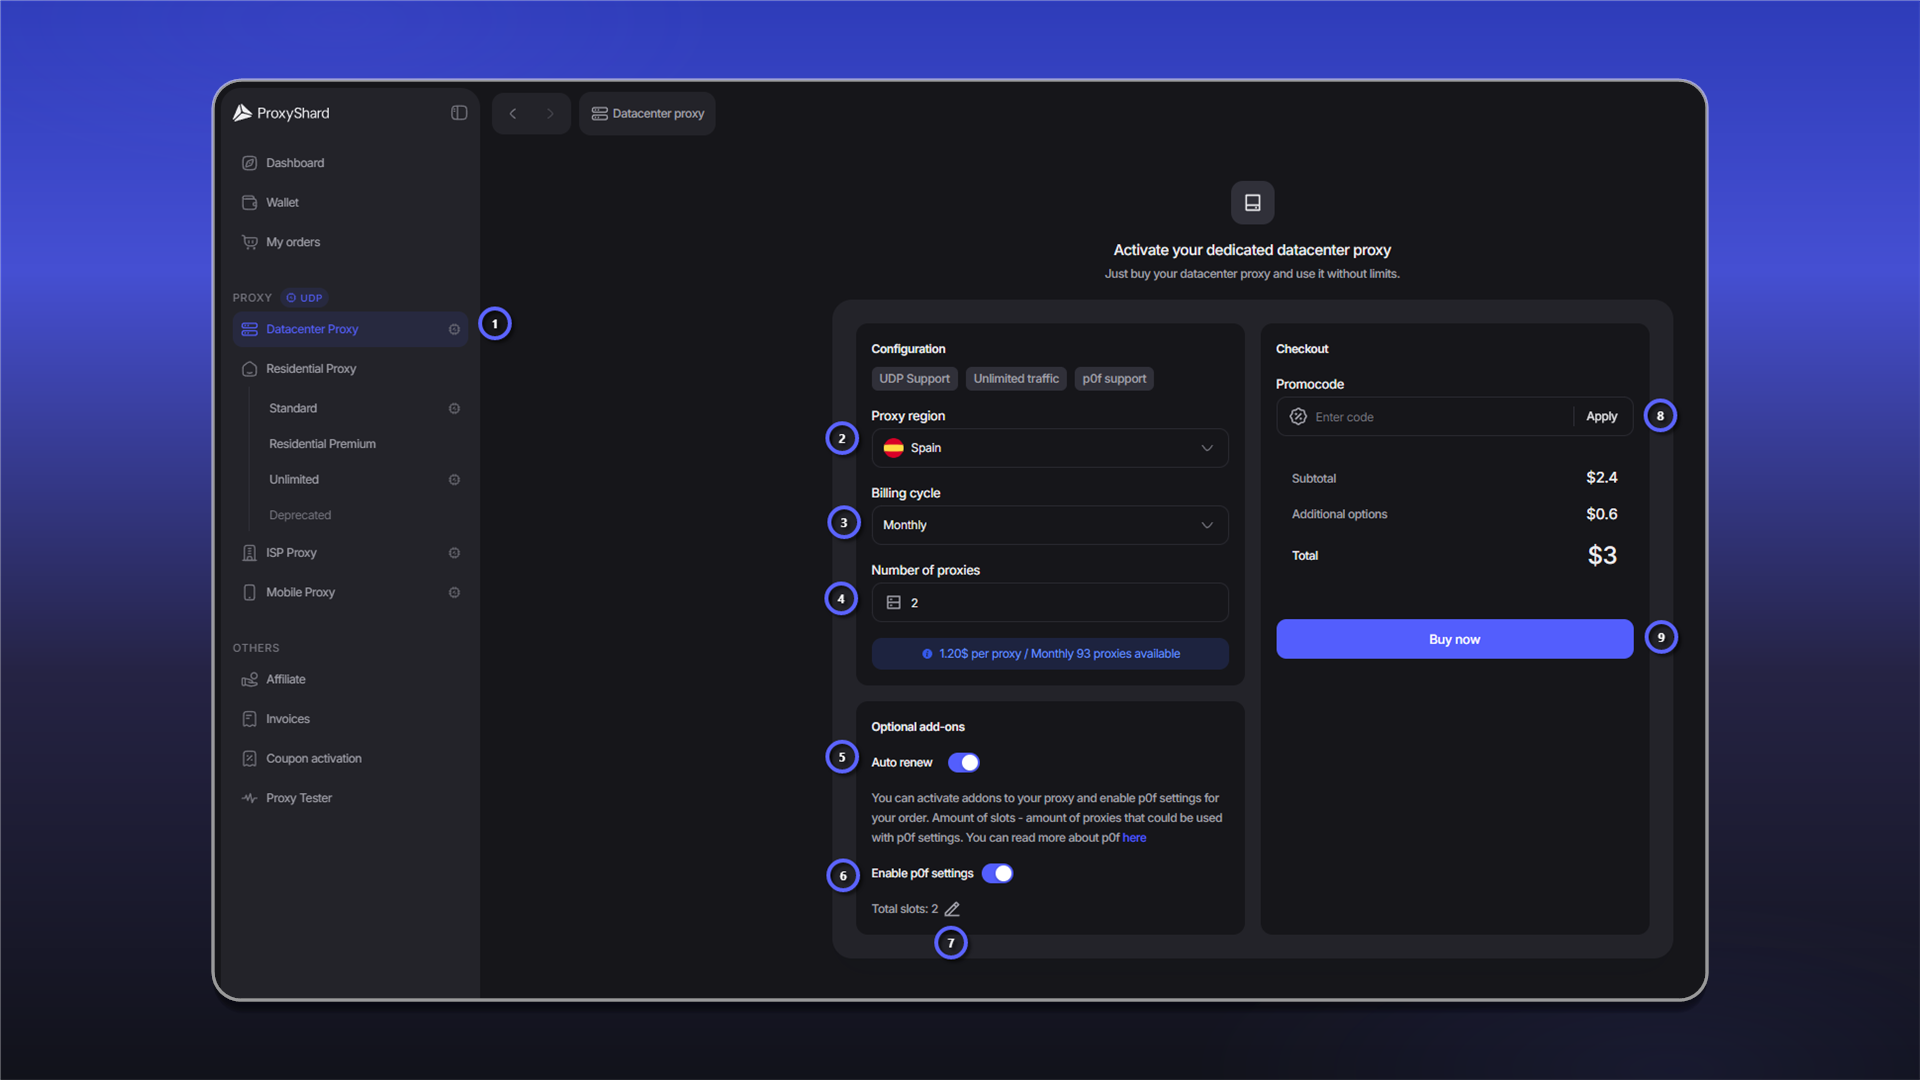The width and height of the screenshot is (1920, 1080).
Task: Select the Deprecated proxy option
Action: 300,516
